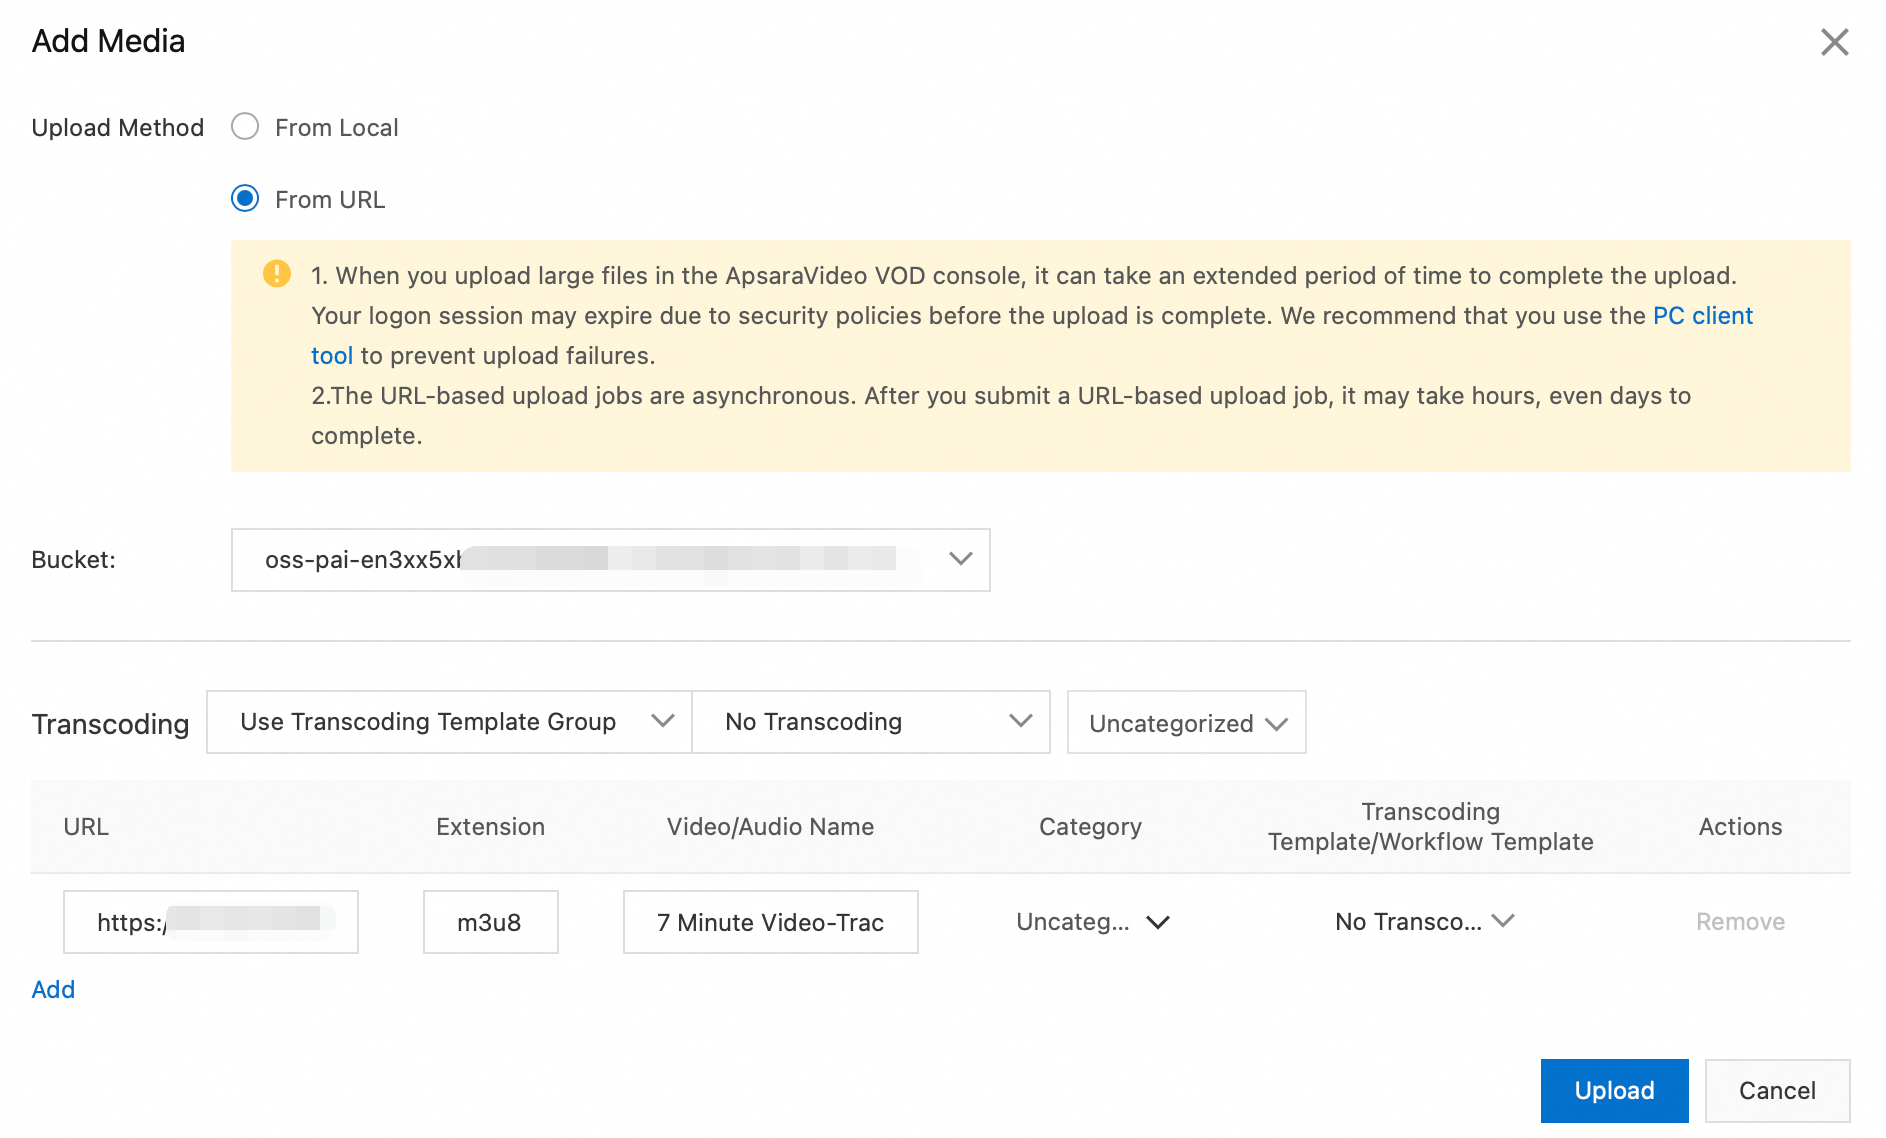Screen dimensions: 1886x1138
Task: Cancel the Add Media dialog
Action: tap(1777, 1090)
